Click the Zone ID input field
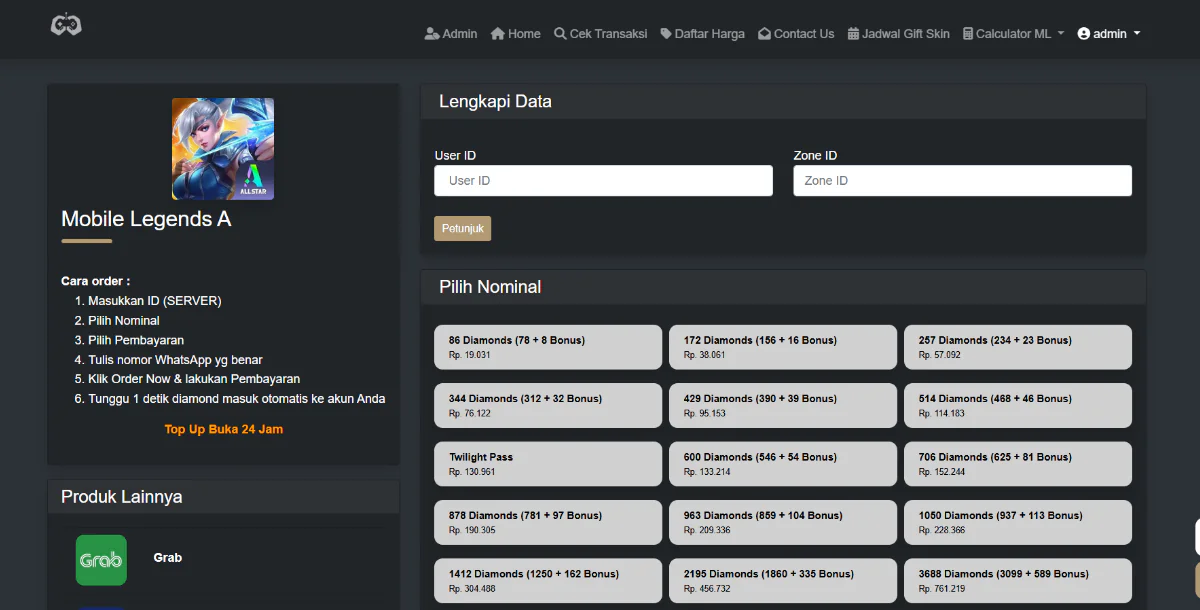This screenshot has width=1200, height=610. point(962,181)
